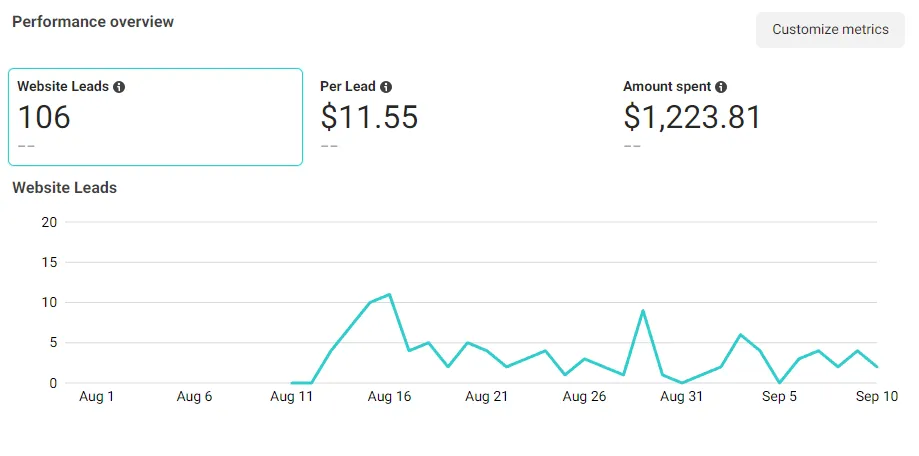
Task: Click the Sep 5 axis label
Action: (779, 397)
